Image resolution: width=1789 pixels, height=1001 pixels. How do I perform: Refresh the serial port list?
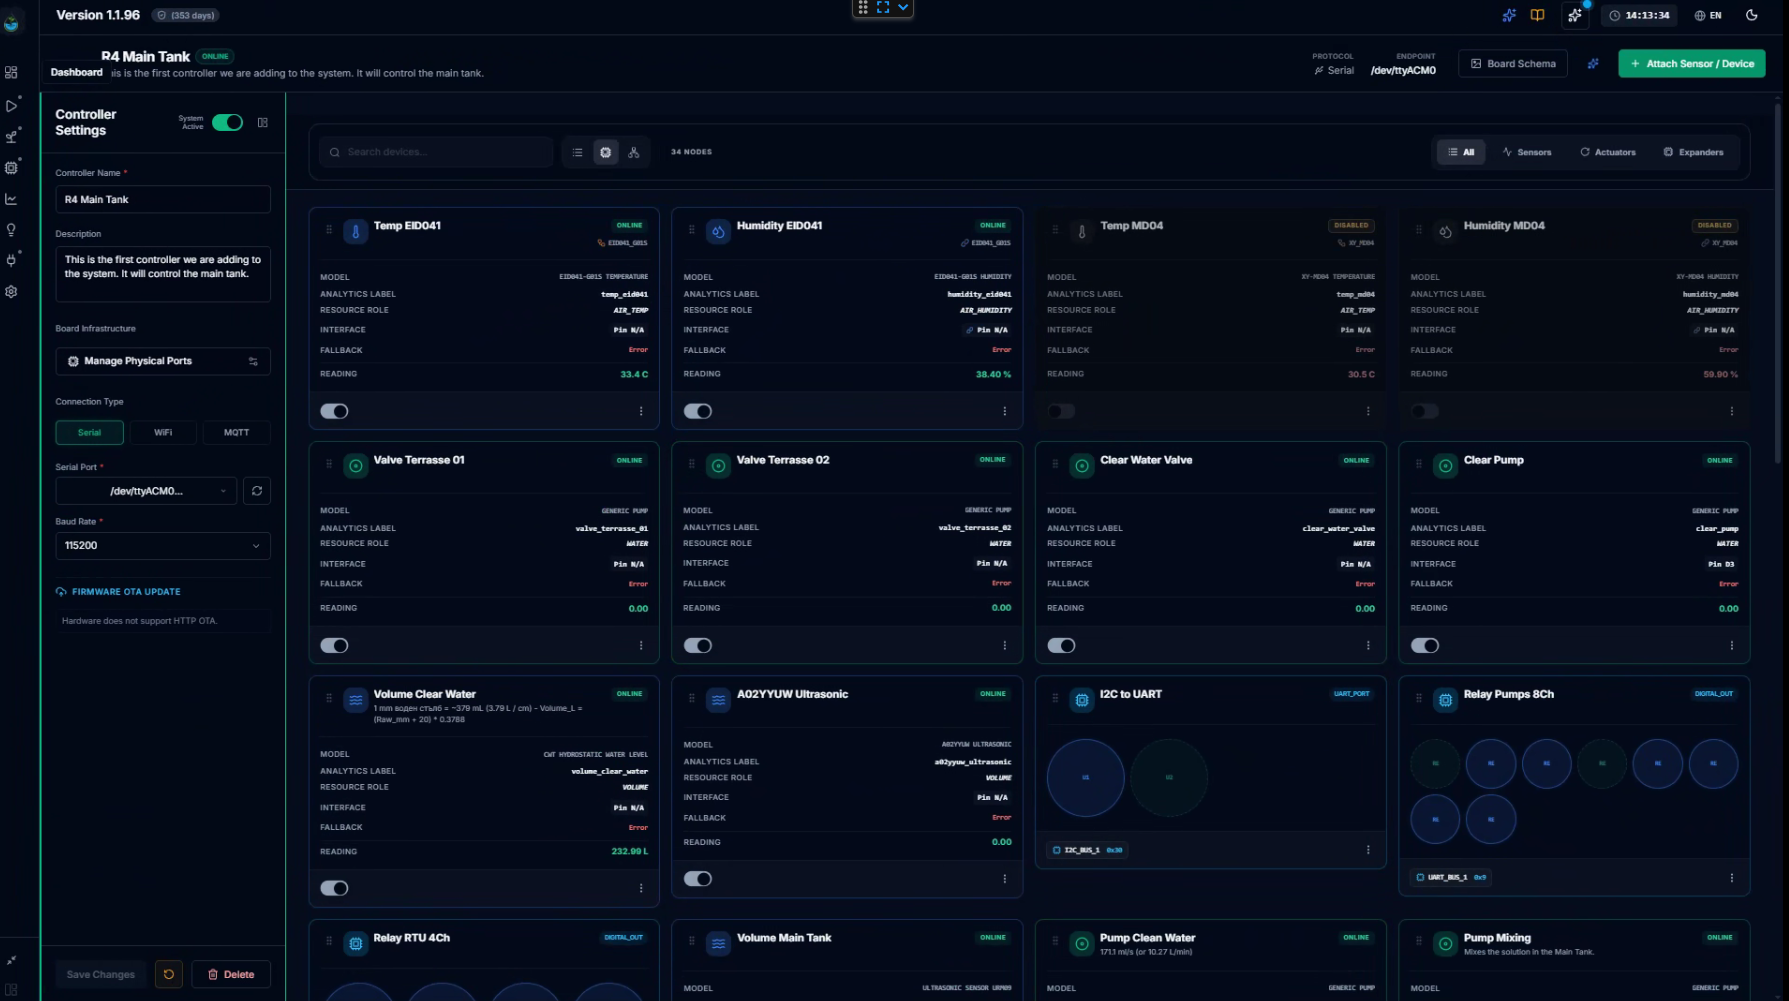[x=257, y=491]
